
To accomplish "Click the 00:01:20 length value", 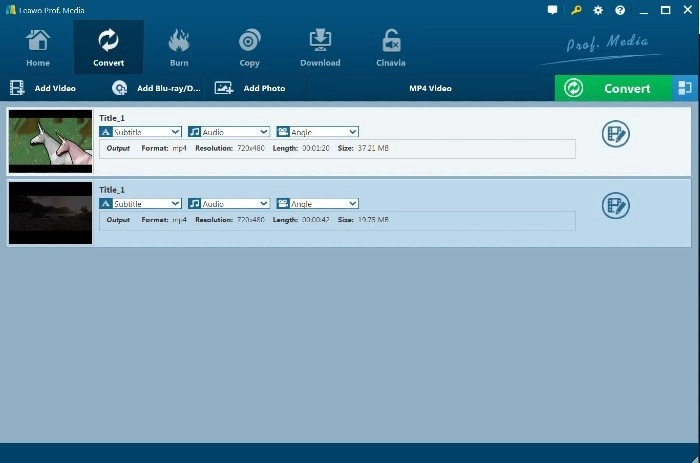I will pos(316,148).
